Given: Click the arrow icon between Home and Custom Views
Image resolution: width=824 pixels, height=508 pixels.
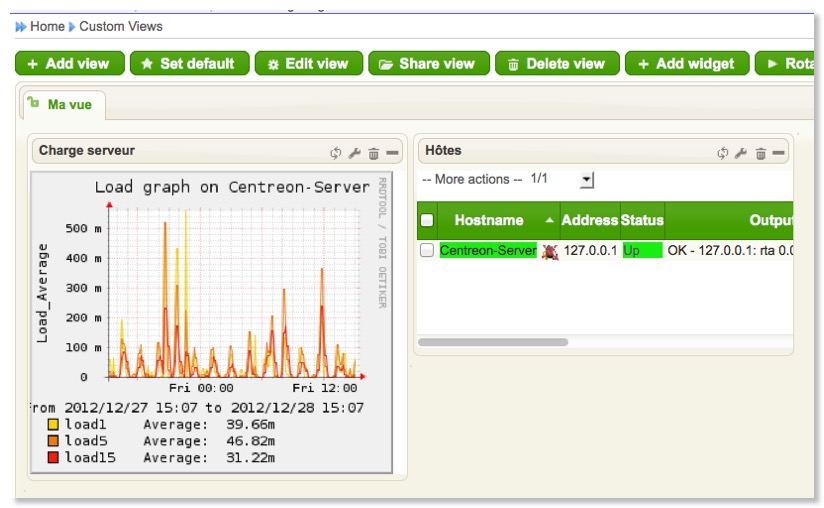Looking at the screenshot, I should point(72,27).
